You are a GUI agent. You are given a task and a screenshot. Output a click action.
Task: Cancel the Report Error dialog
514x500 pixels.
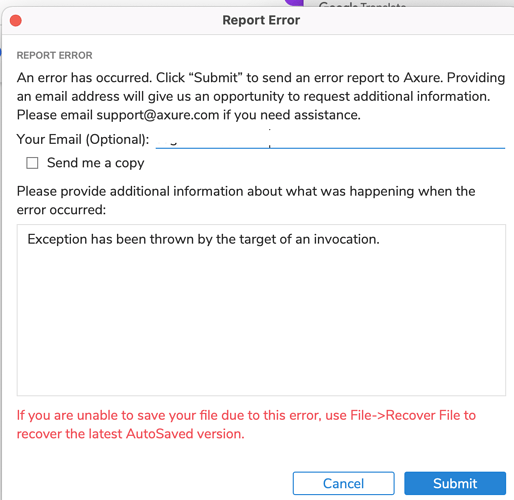[x=344, y=483]
